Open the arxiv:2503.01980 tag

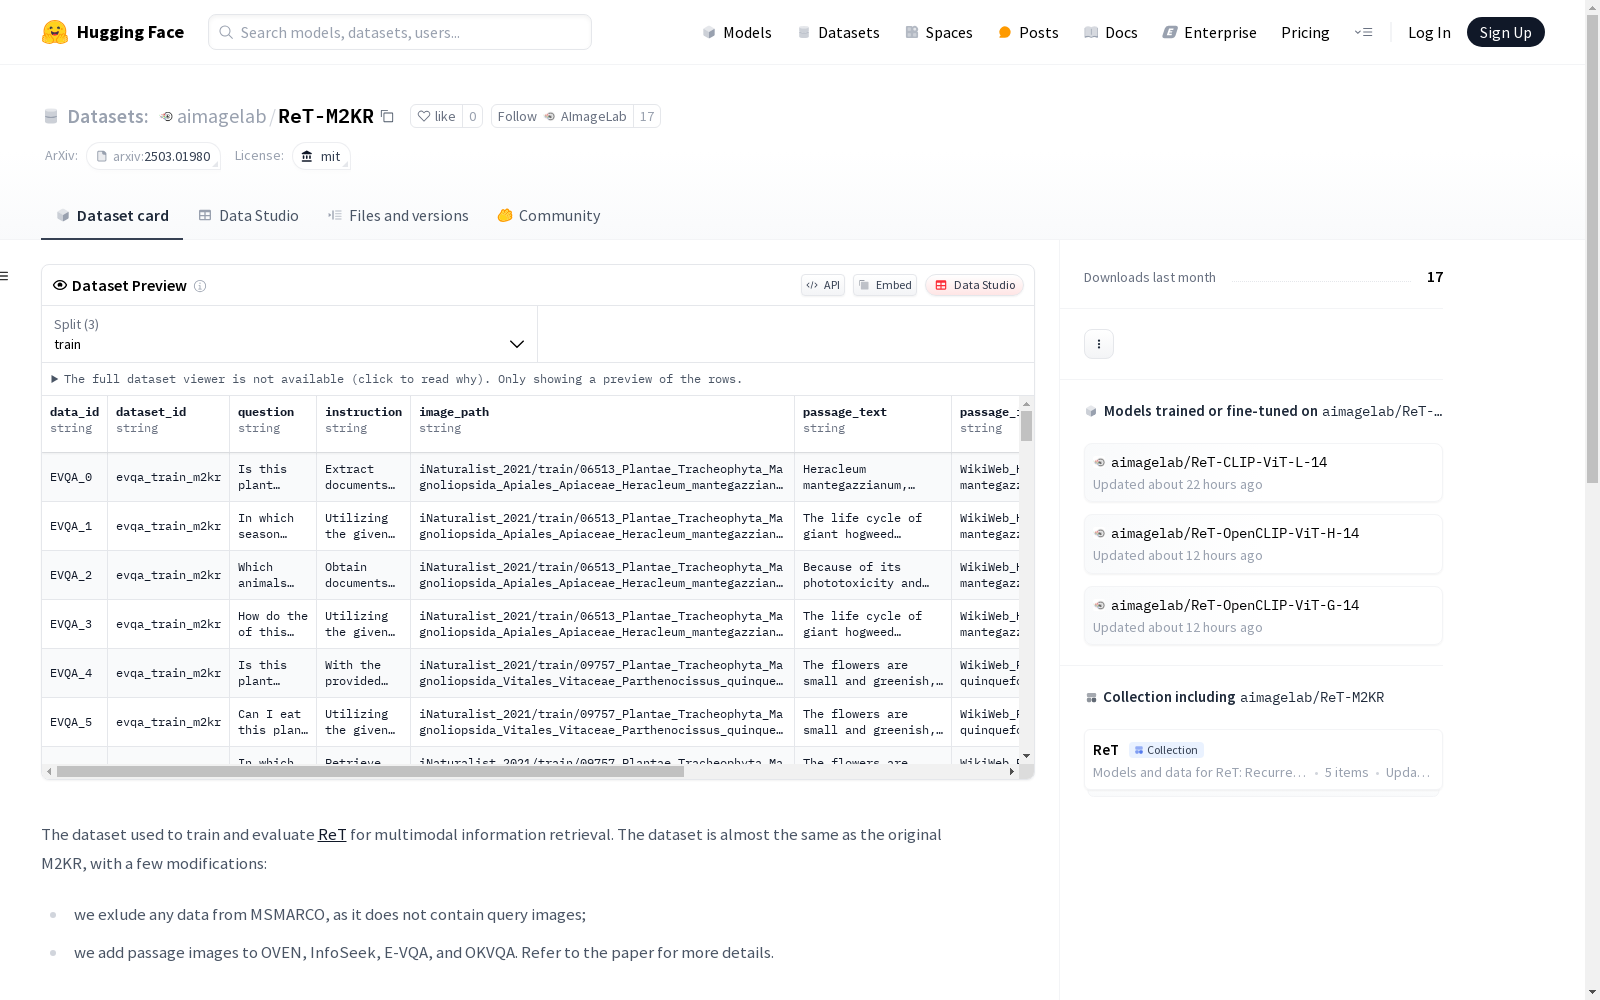click(153, 156)
